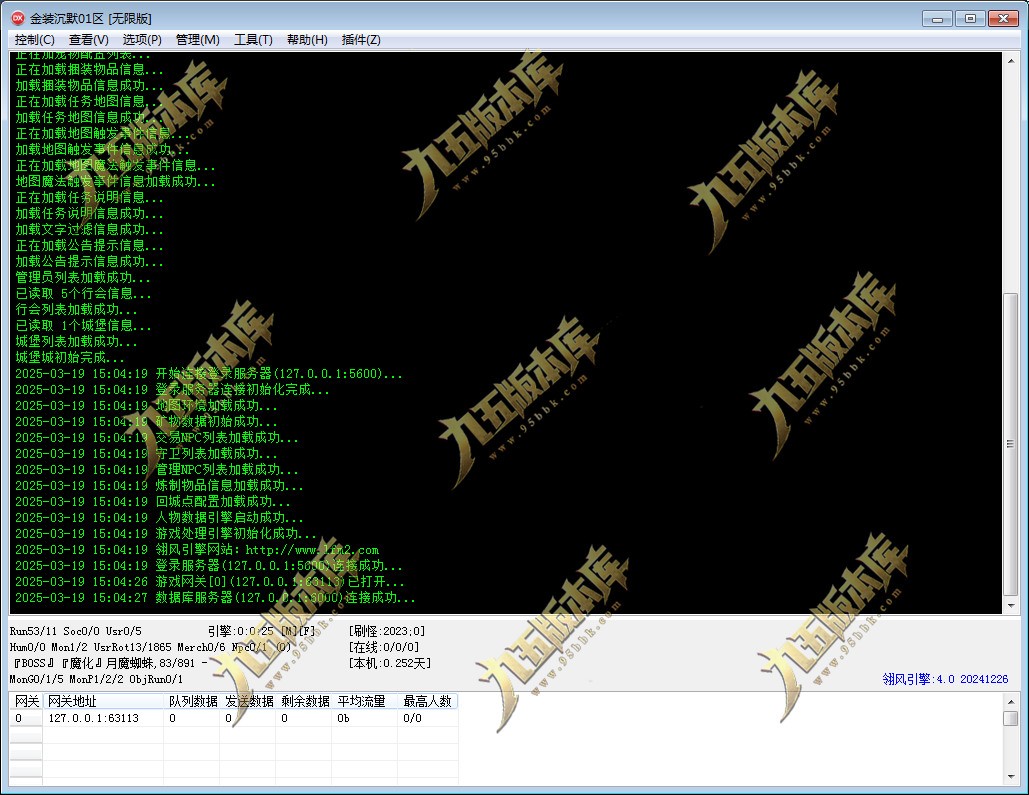Open the 工具(T) menu

(253, 40)
